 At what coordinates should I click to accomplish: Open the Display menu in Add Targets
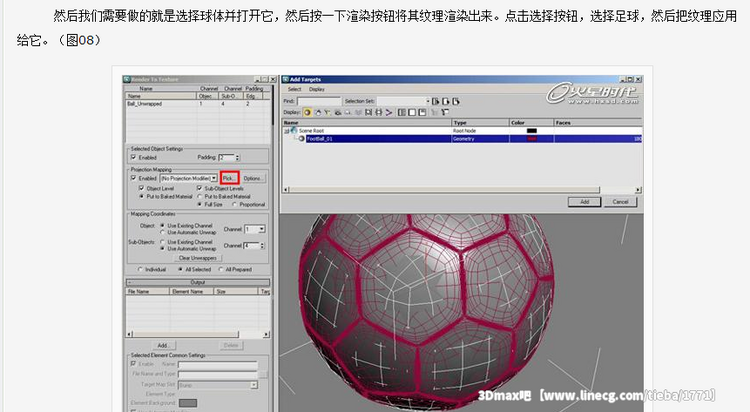coord(317,89)
